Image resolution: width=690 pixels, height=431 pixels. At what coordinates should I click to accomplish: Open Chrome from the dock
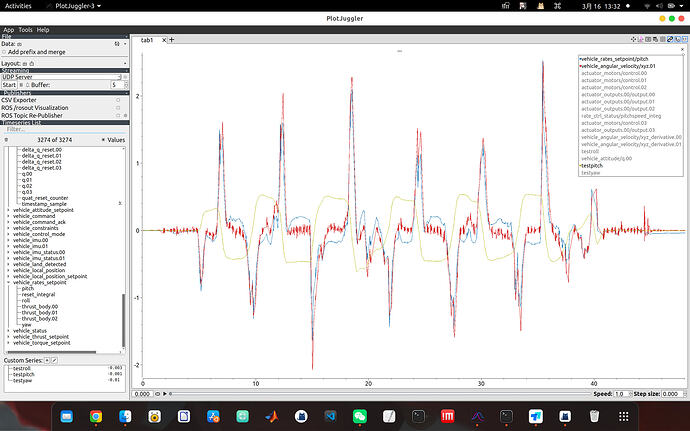tap(96, 416)
